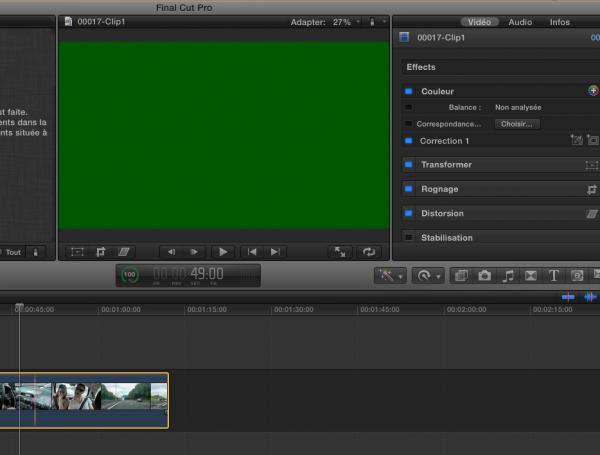Open the Music and Sound browser
Screen dimensions: 600x455
[x=508, y=276]
